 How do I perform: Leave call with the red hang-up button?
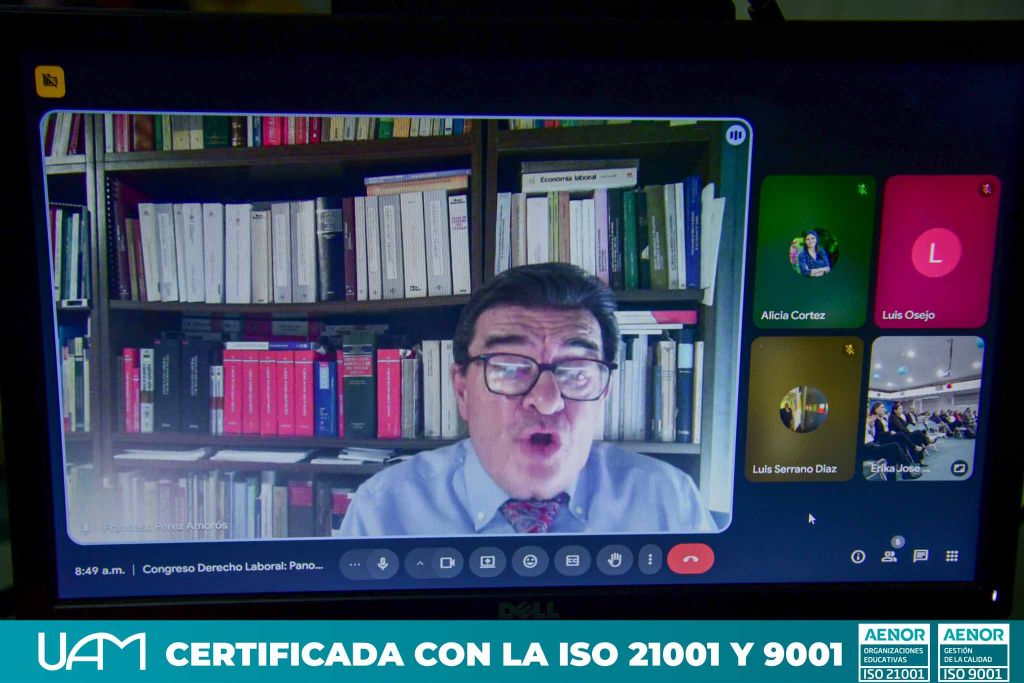[x=690, y=559]
